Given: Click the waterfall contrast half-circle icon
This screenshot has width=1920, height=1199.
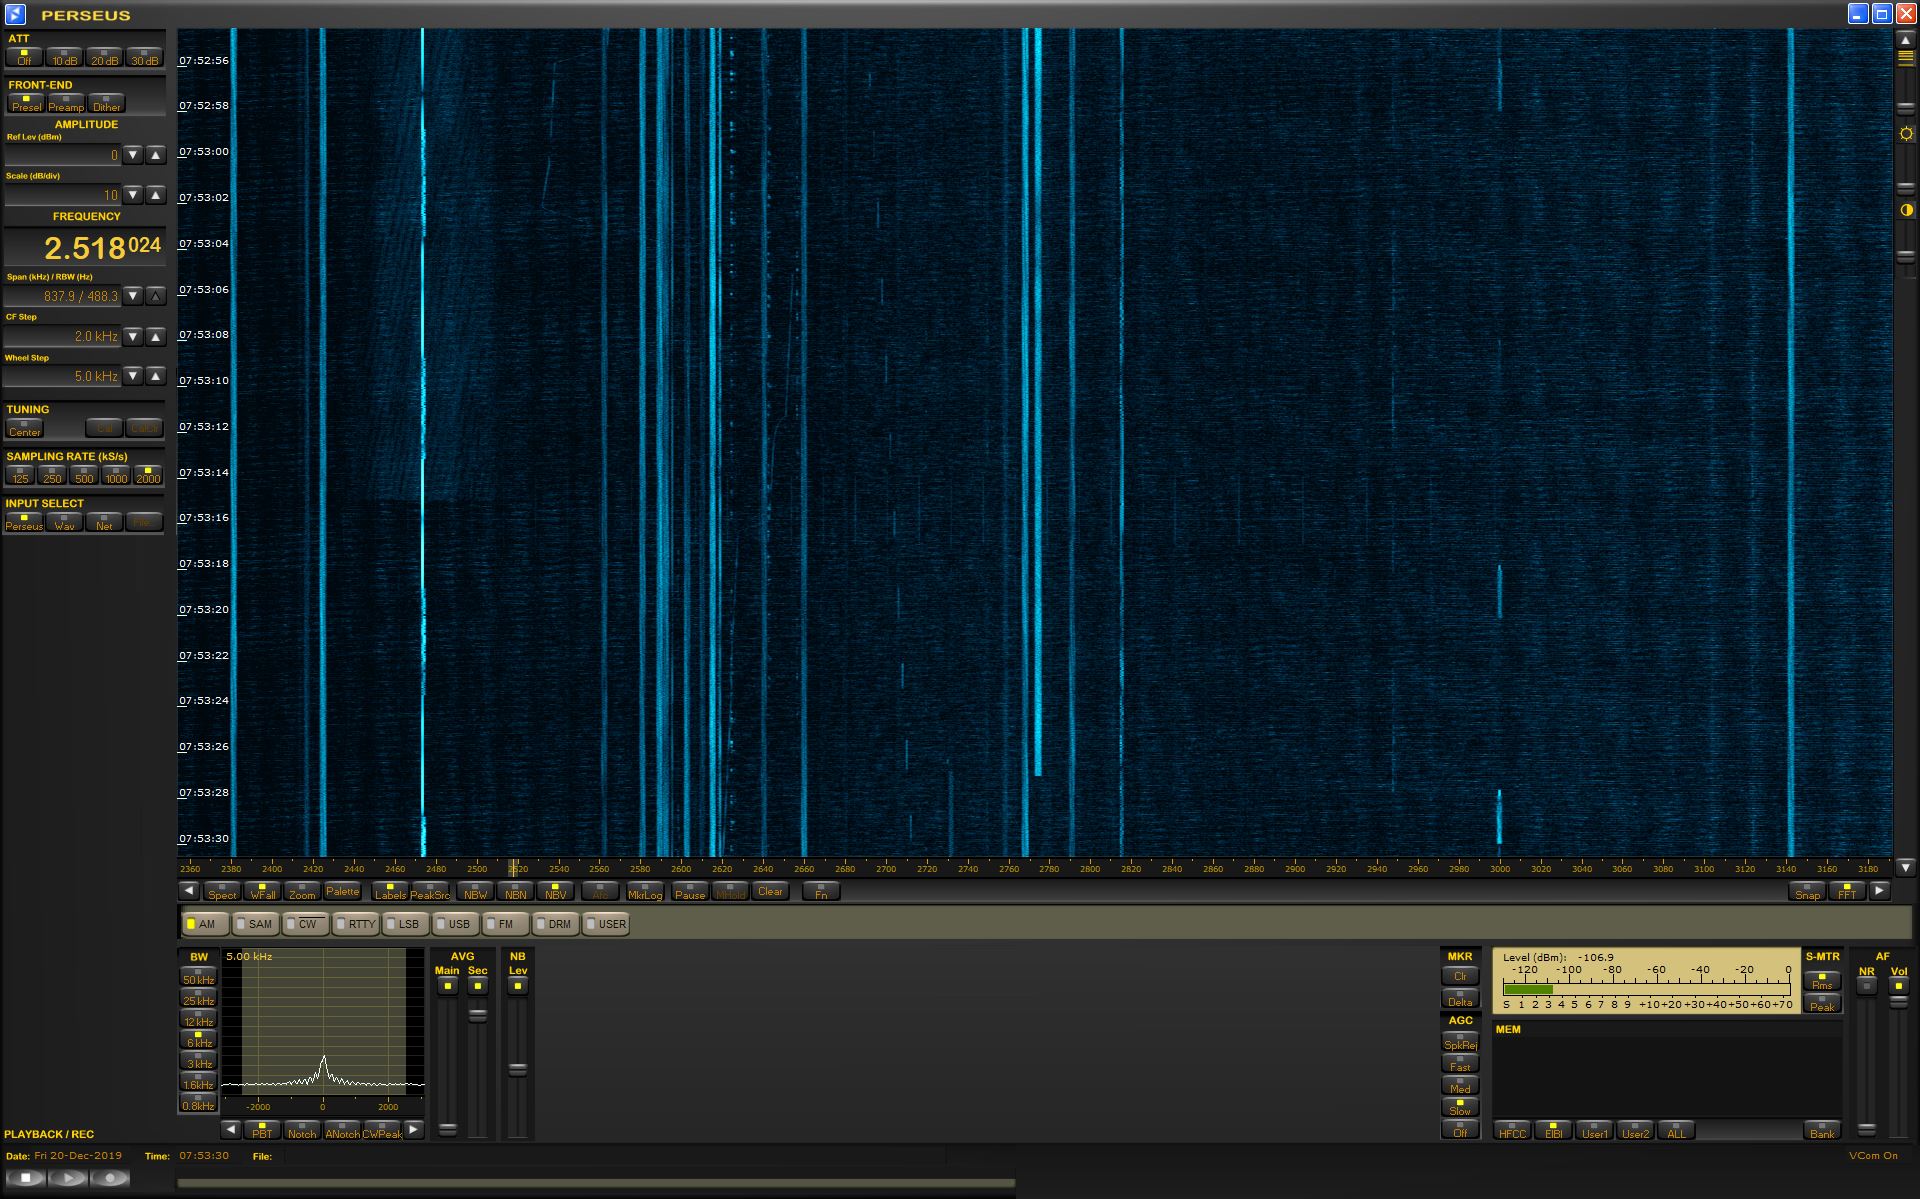Looking at the screenshot, I should point(1906,210).
